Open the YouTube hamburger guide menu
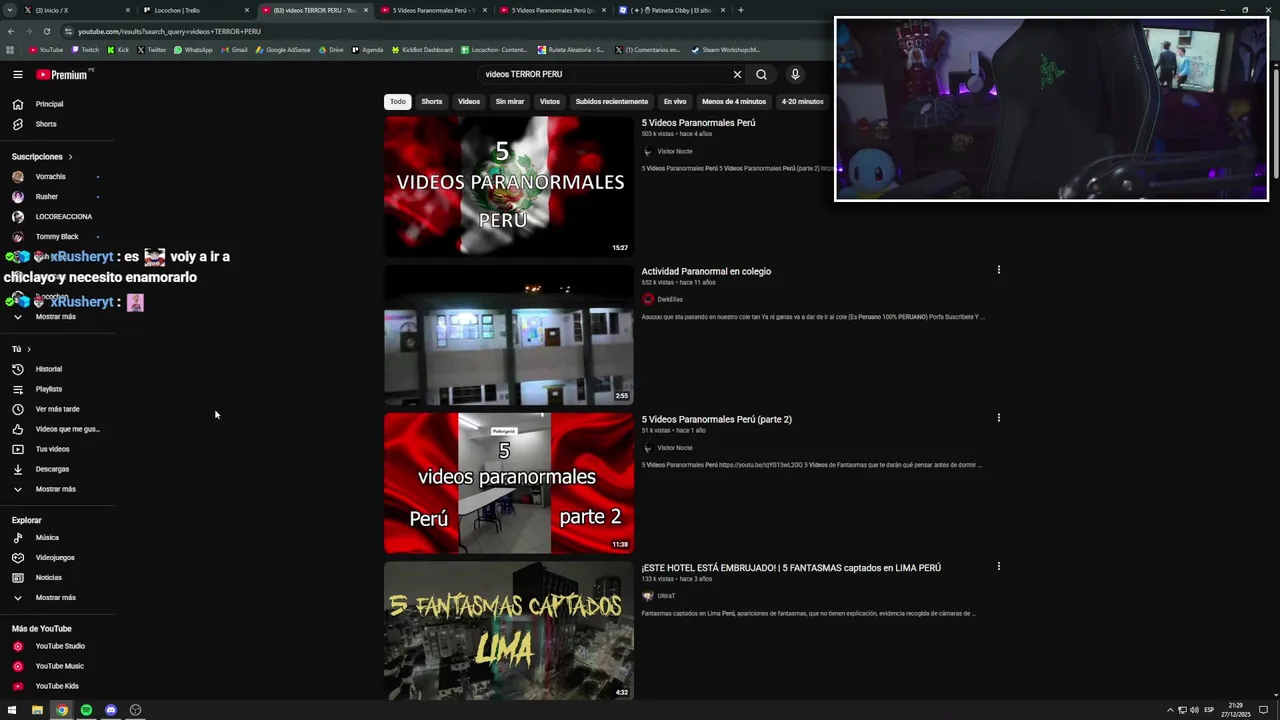This screenshot has height=720, width=1280. [18, 74]
